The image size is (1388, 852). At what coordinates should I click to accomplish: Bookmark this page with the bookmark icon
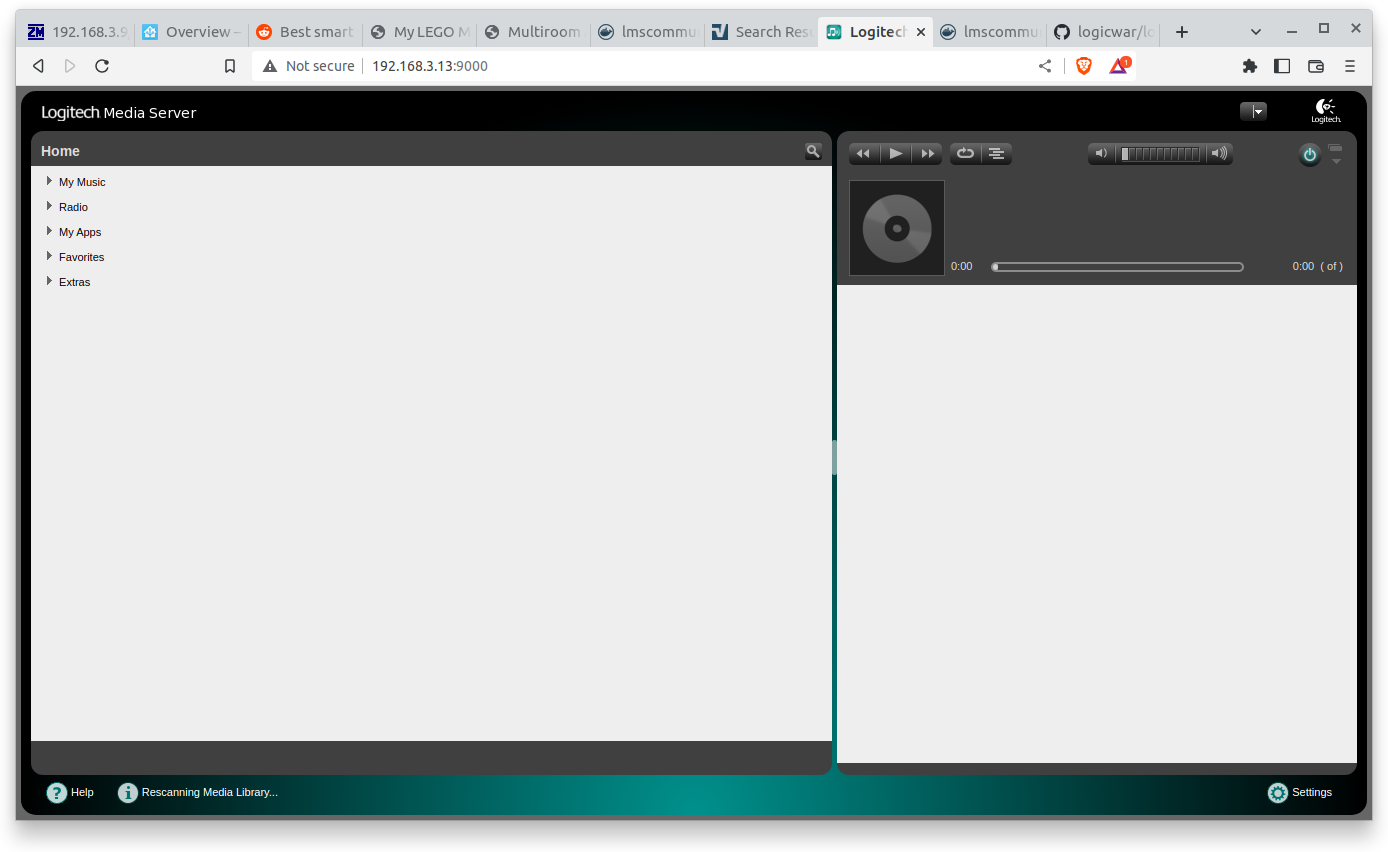[230, 66]
